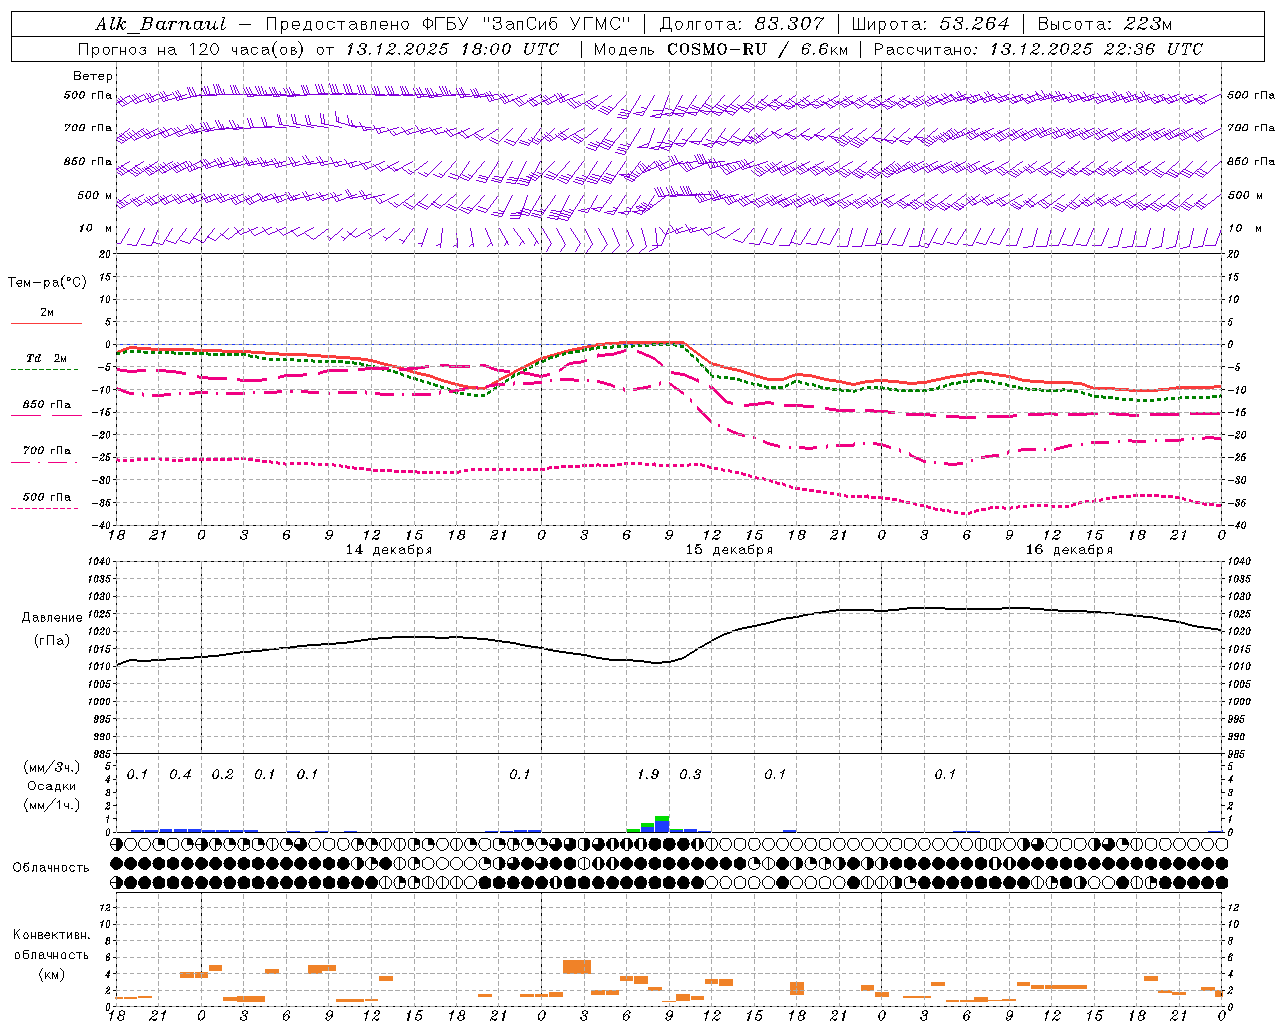This screenshot has height=1024, width=1280.
Task: Click the '16 декабря' date label
Action: 1069,550
